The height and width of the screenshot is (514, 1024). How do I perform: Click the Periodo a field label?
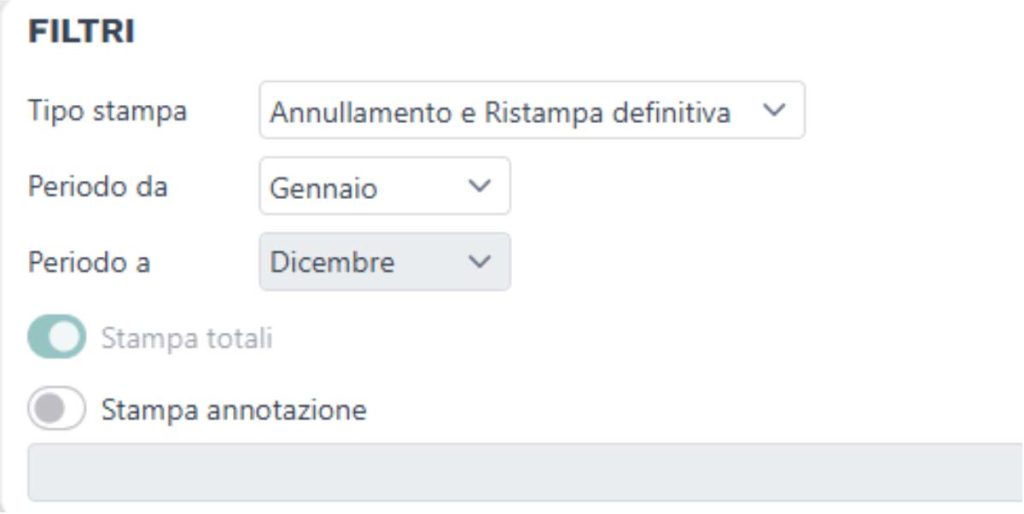[x=89, y=262]
